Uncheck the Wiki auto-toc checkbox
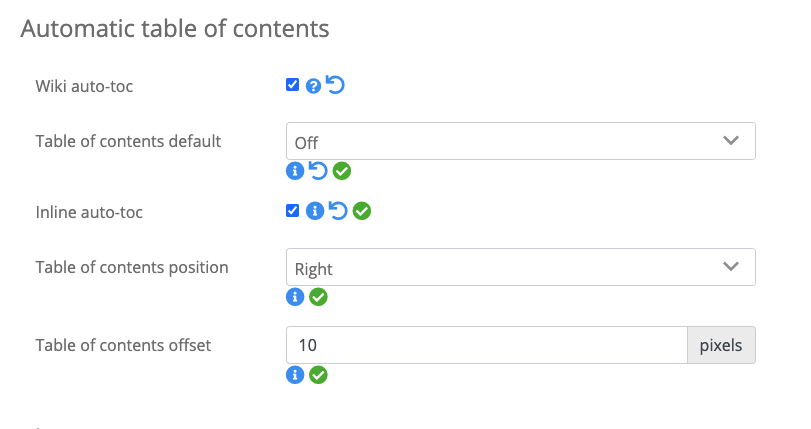Viewport: 811px width, 429px height. pos(292,85)
